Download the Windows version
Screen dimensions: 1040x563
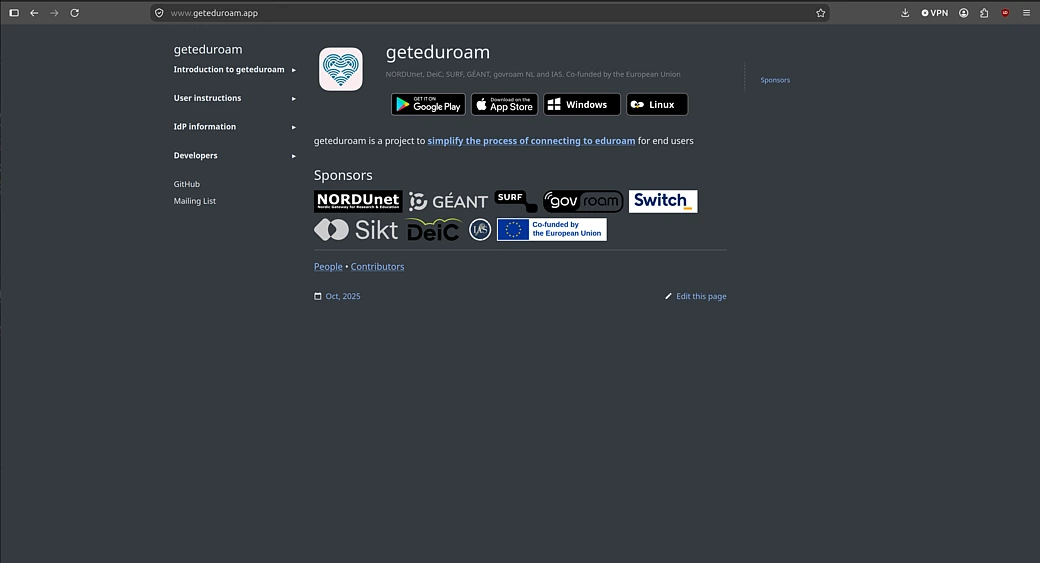click(x=582, y=104)
